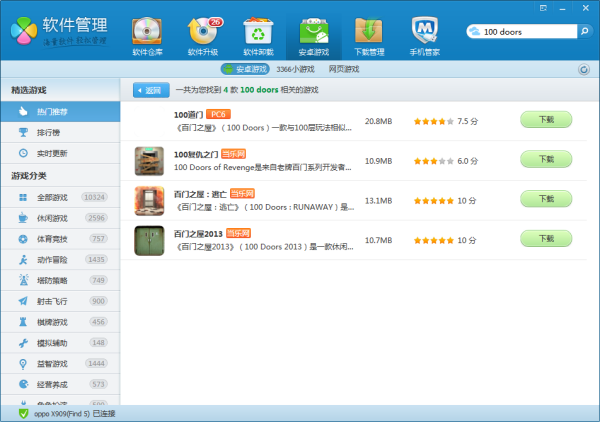The height and width of the screenshot is (422, 600).
Task: Click the 经营养成 count 573
Action: 98,384
